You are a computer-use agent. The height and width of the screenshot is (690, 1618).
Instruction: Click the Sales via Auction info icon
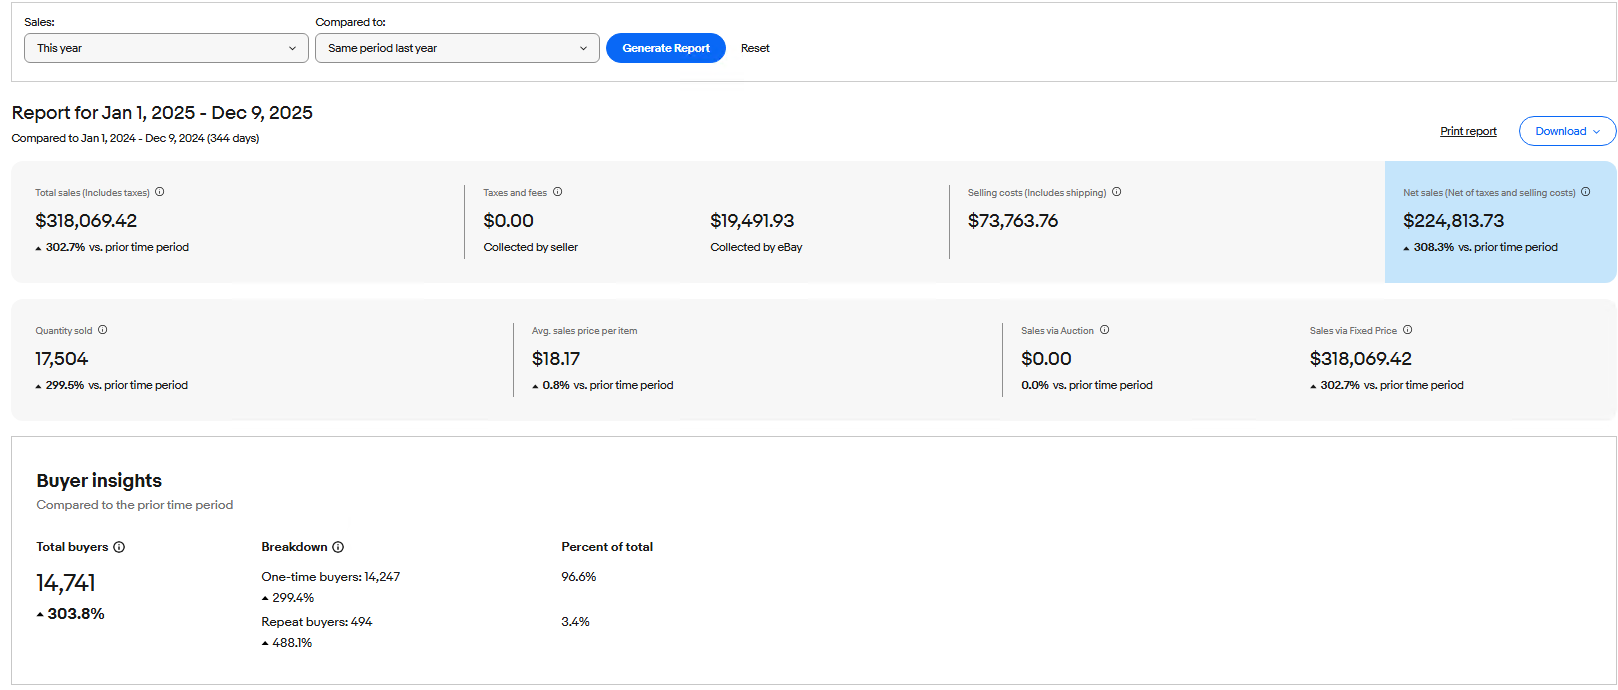click(1105, 330)
